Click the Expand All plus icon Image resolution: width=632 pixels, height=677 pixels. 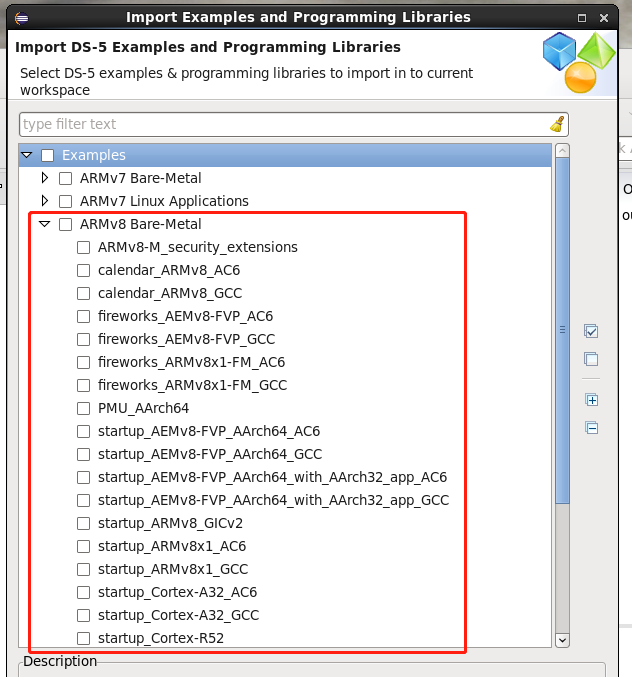pyautogui.click(x=591, y=400)
